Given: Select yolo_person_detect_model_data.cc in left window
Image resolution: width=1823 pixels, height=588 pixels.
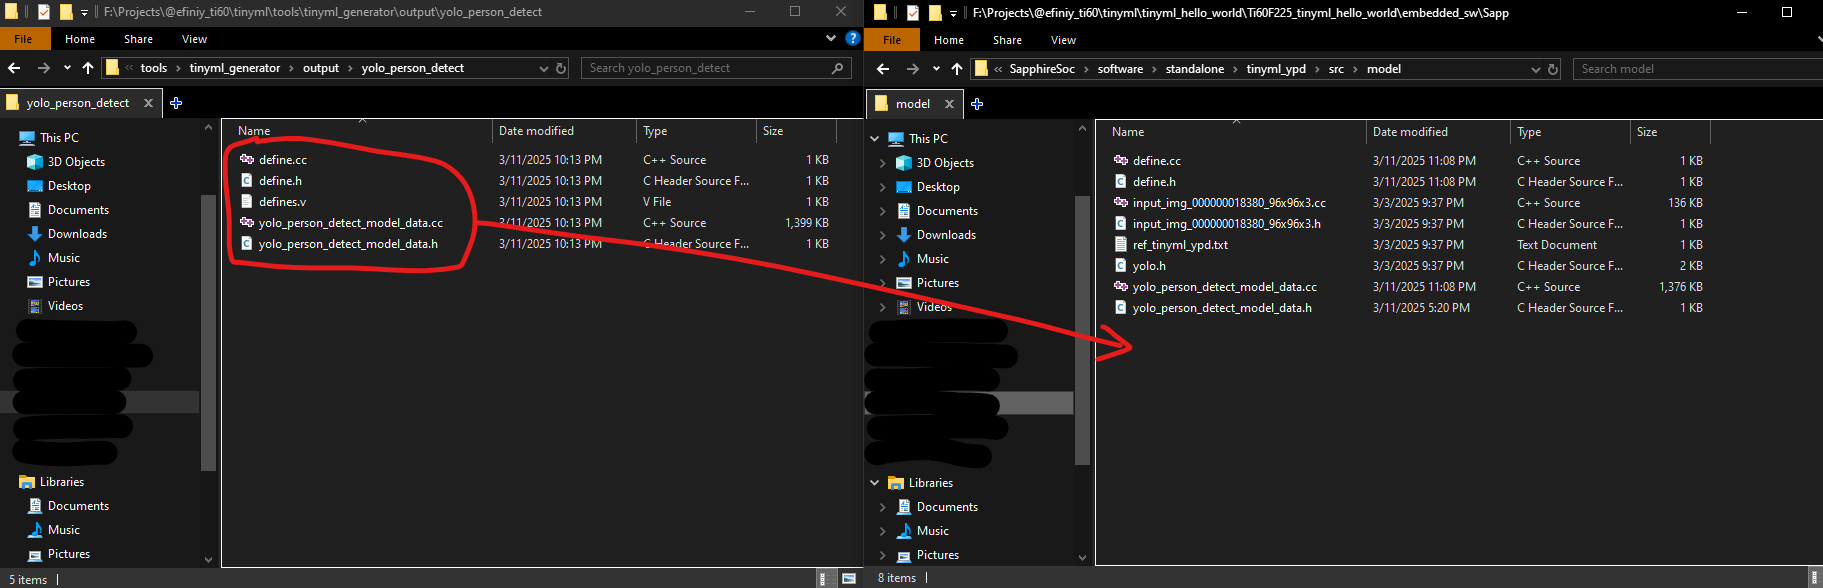Looking at the screenshot, I should pos(350,223).
